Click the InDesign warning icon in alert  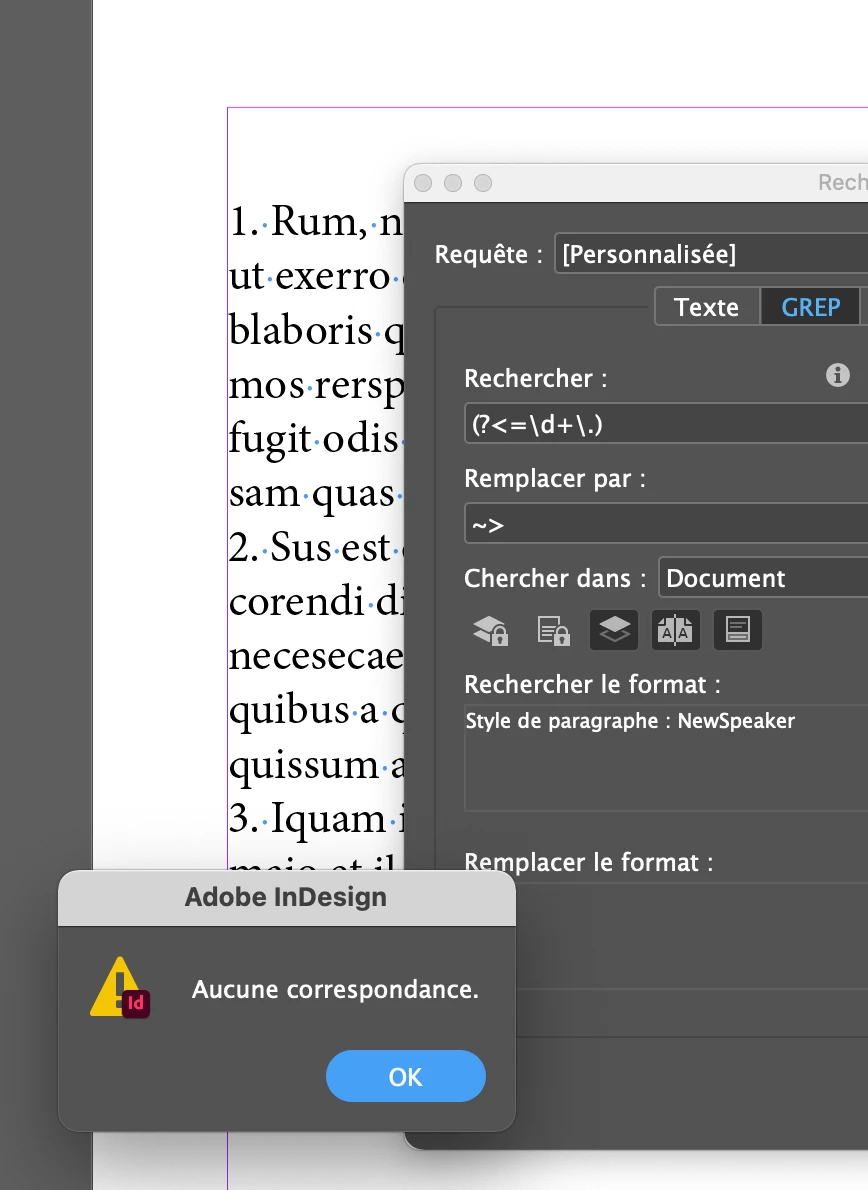(x=120, y=987)
